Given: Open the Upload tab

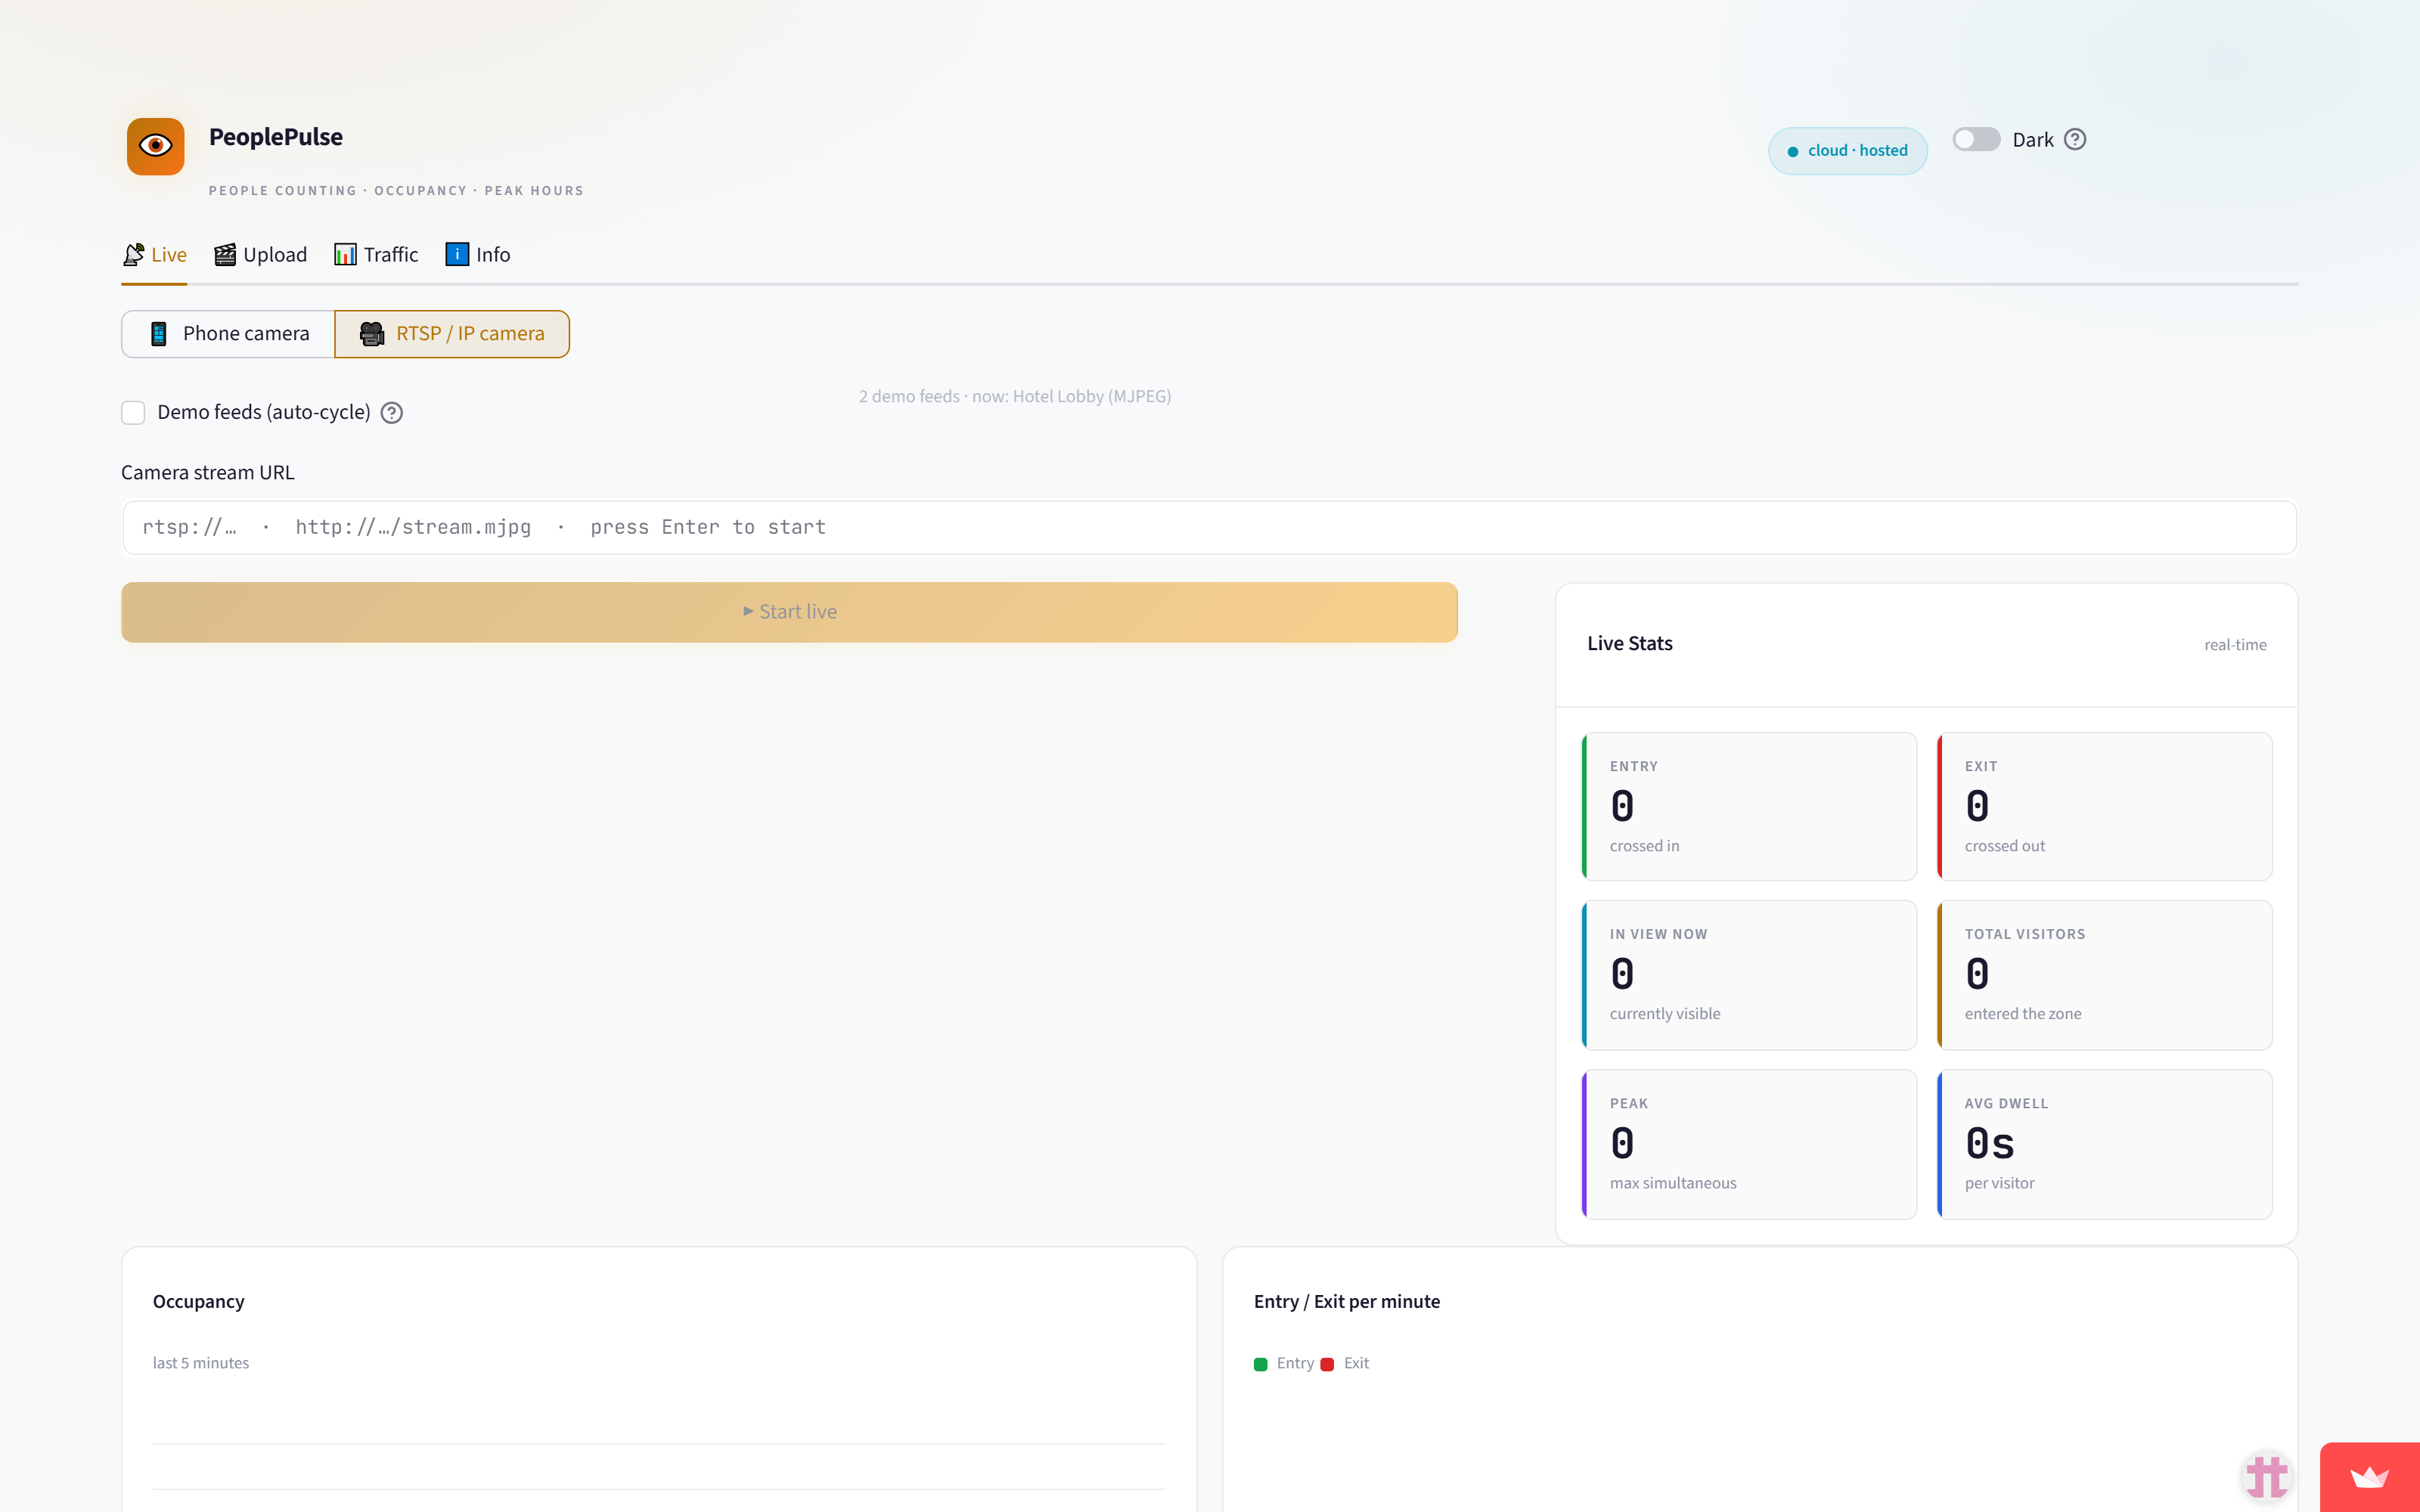Looking at the screenshot, I should pyautogui.click(x=261, y=255).
